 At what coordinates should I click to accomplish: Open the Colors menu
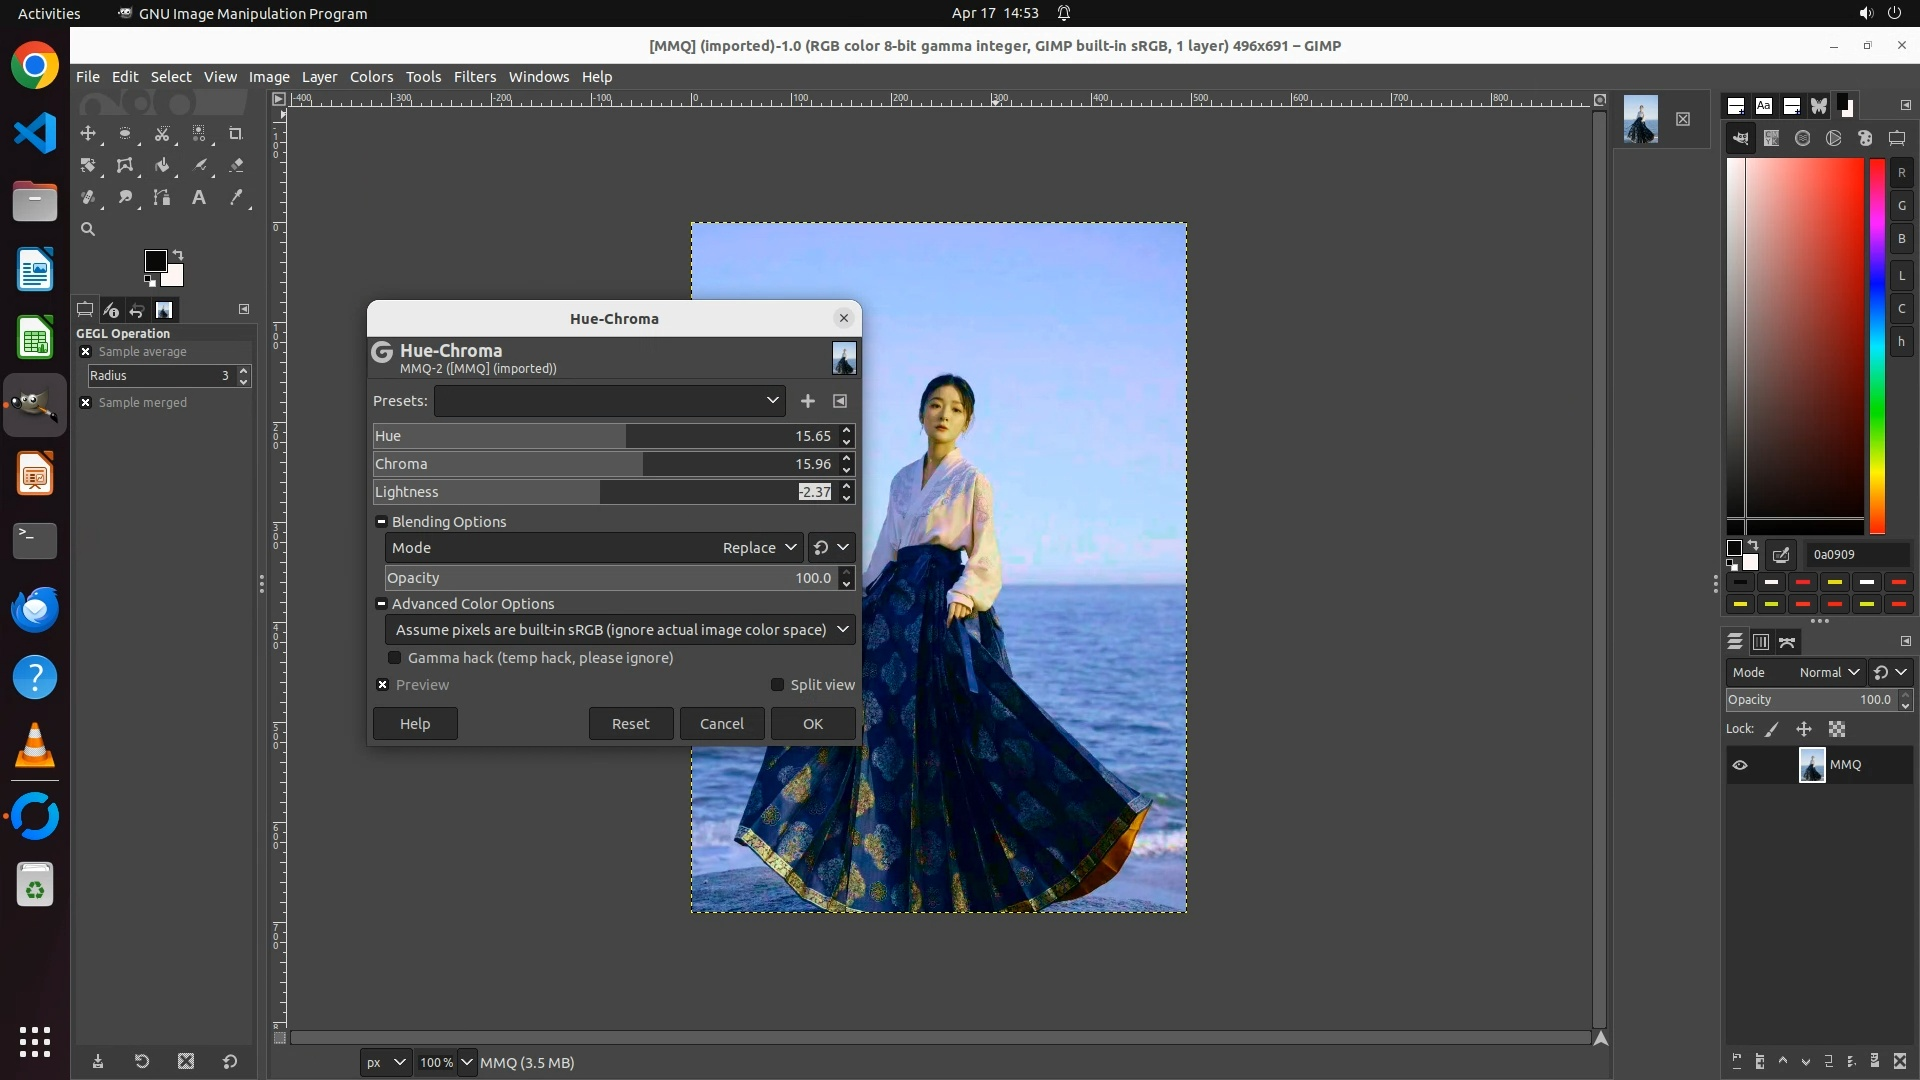pos(371,77)
